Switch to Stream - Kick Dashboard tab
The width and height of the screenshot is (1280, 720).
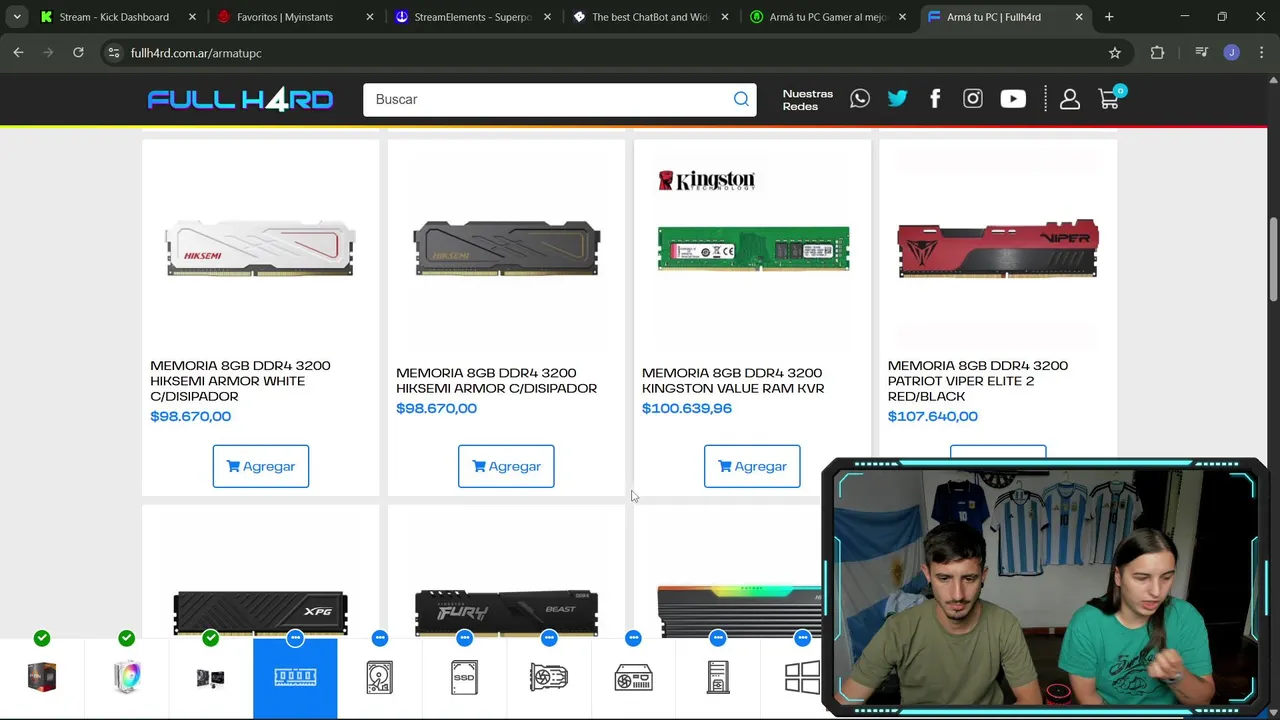(118, 17)
